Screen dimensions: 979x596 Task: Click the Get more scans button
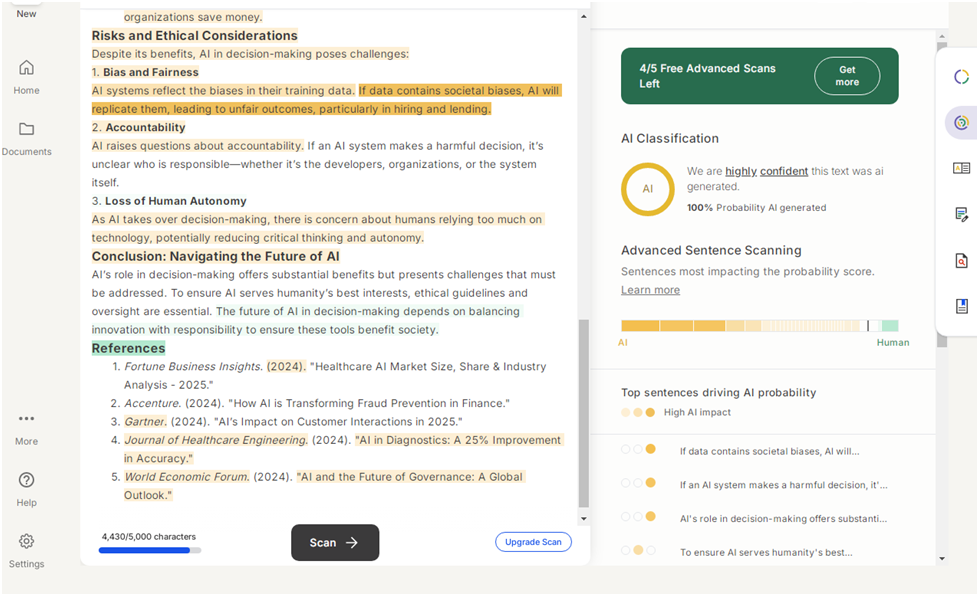click(x=847, y=76)
